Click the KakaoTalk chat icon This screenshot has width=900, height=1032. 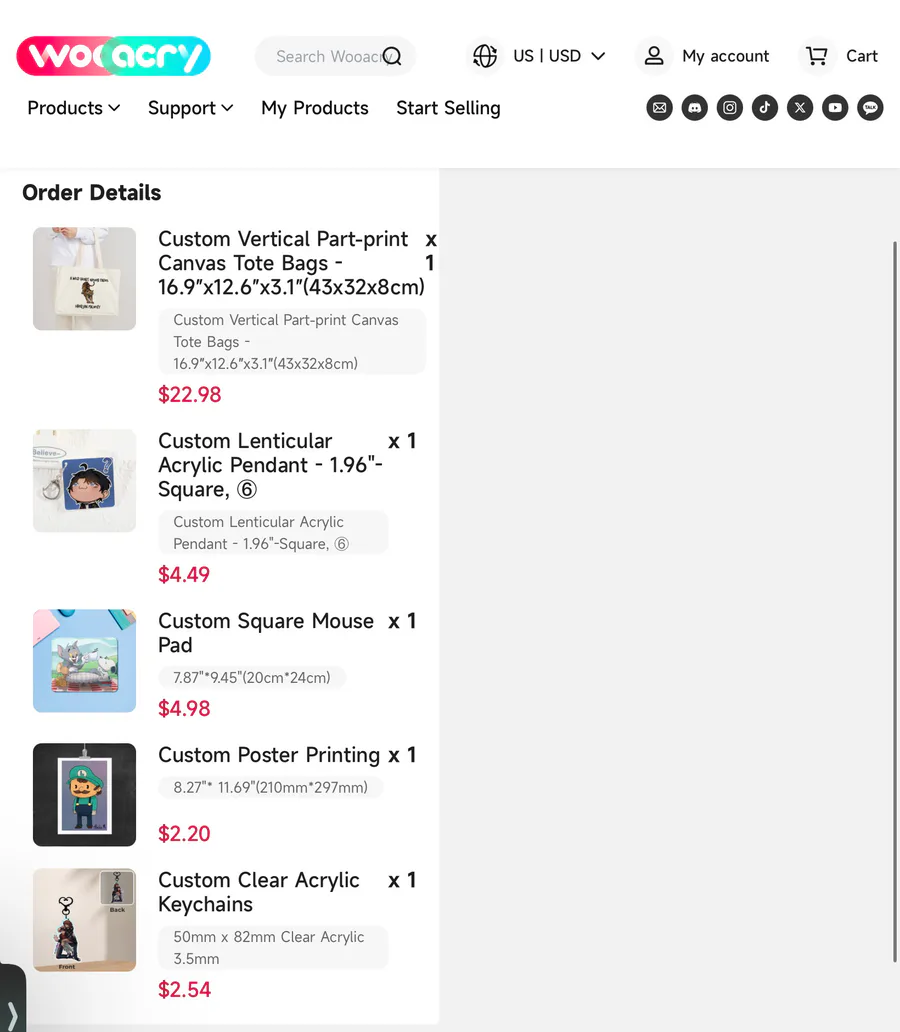click(870, 108)
